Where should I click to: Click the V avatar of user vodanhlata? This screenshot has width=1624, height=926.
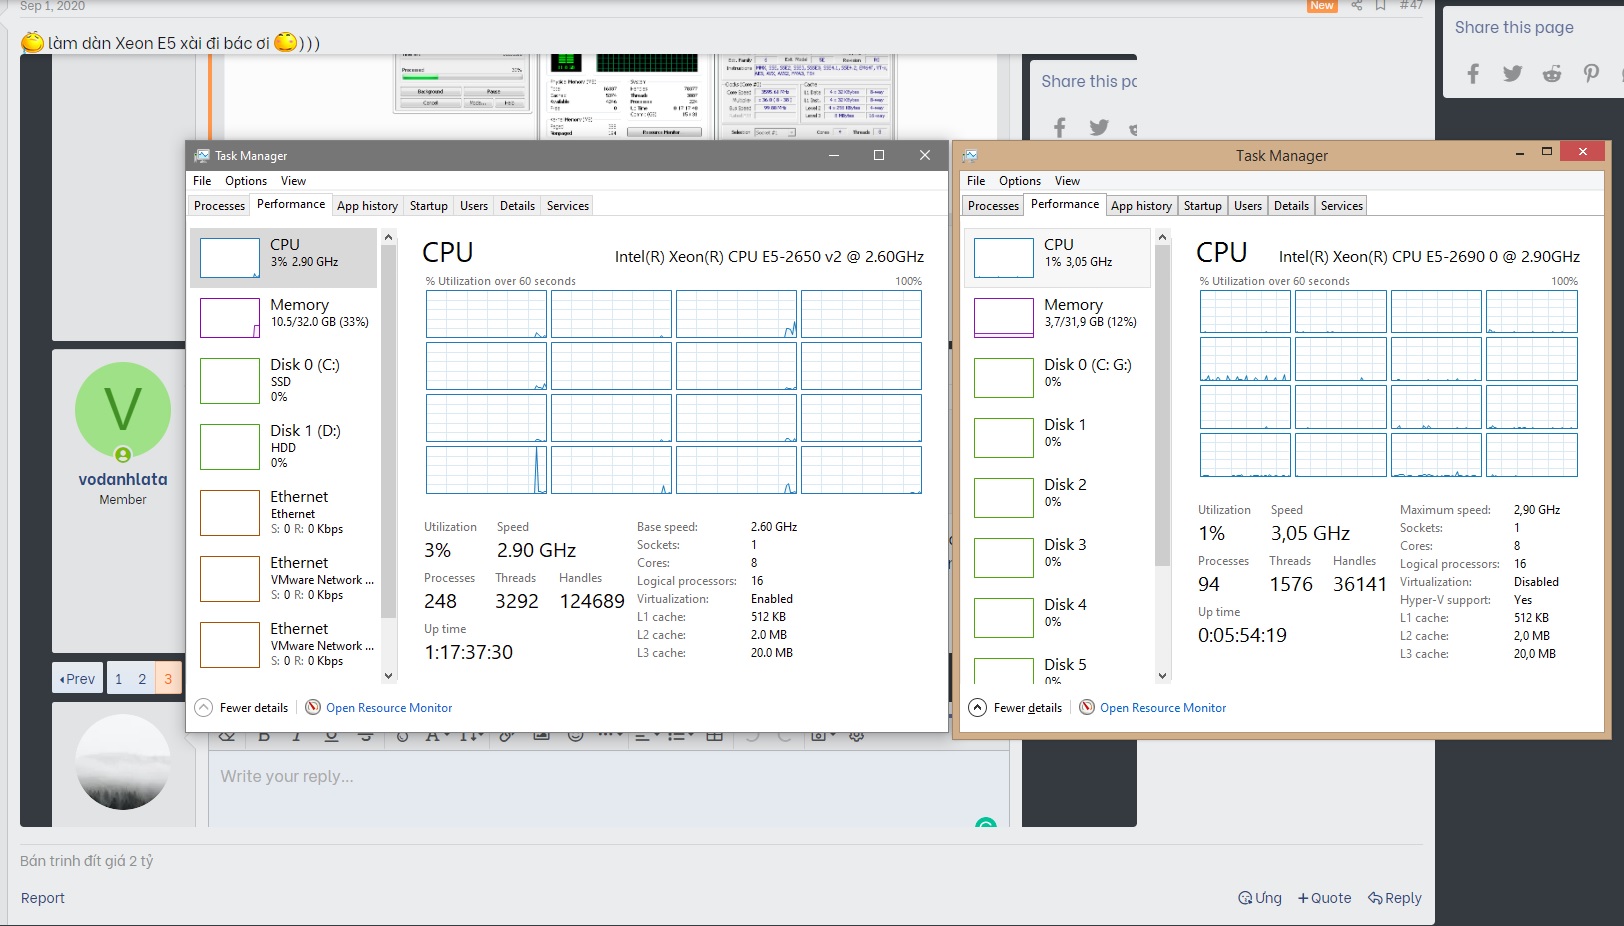(123, 410)
